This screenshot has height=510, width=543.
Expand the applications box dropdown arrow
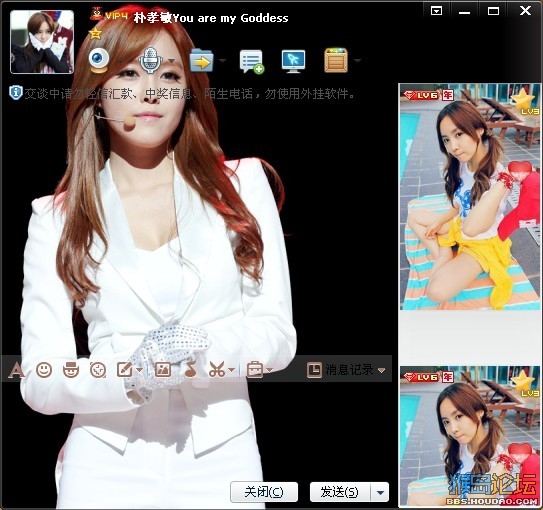tap(357, 61)
